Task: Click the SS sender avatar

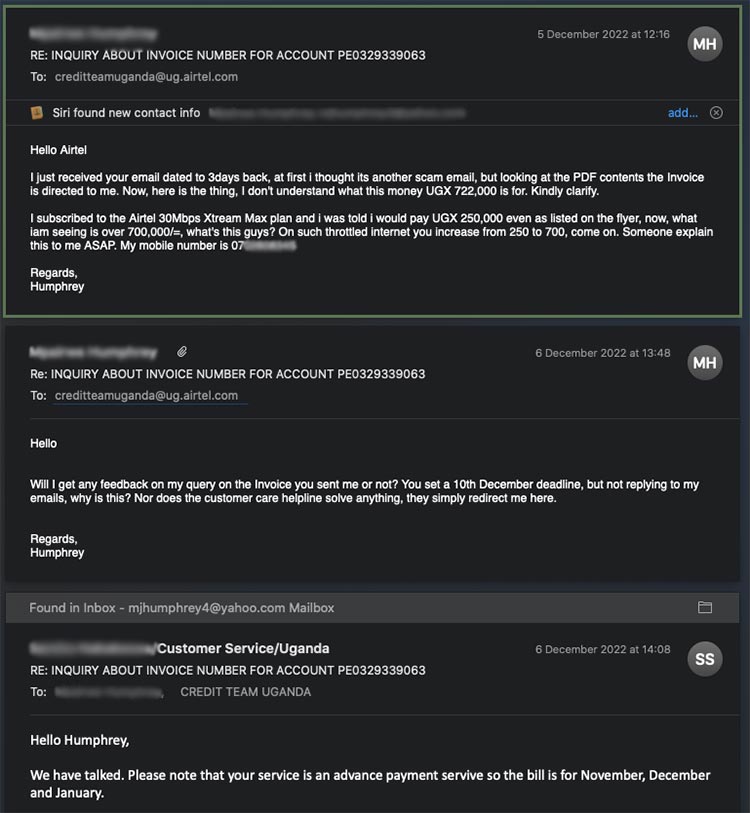Action: pos(704,659)
